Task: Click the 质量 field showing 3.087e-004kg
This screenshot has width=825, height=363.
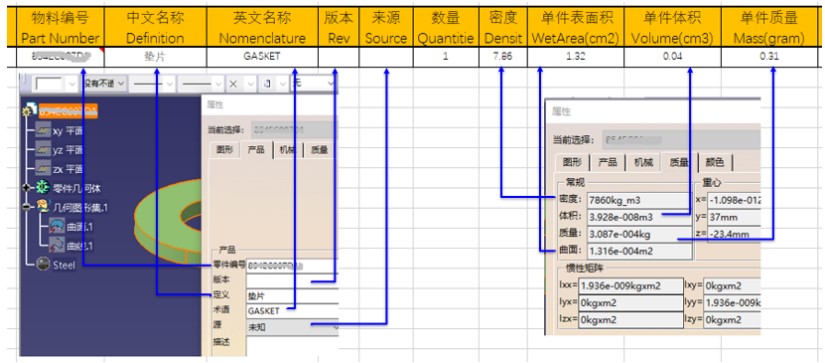Action: (x=639, y=234)
